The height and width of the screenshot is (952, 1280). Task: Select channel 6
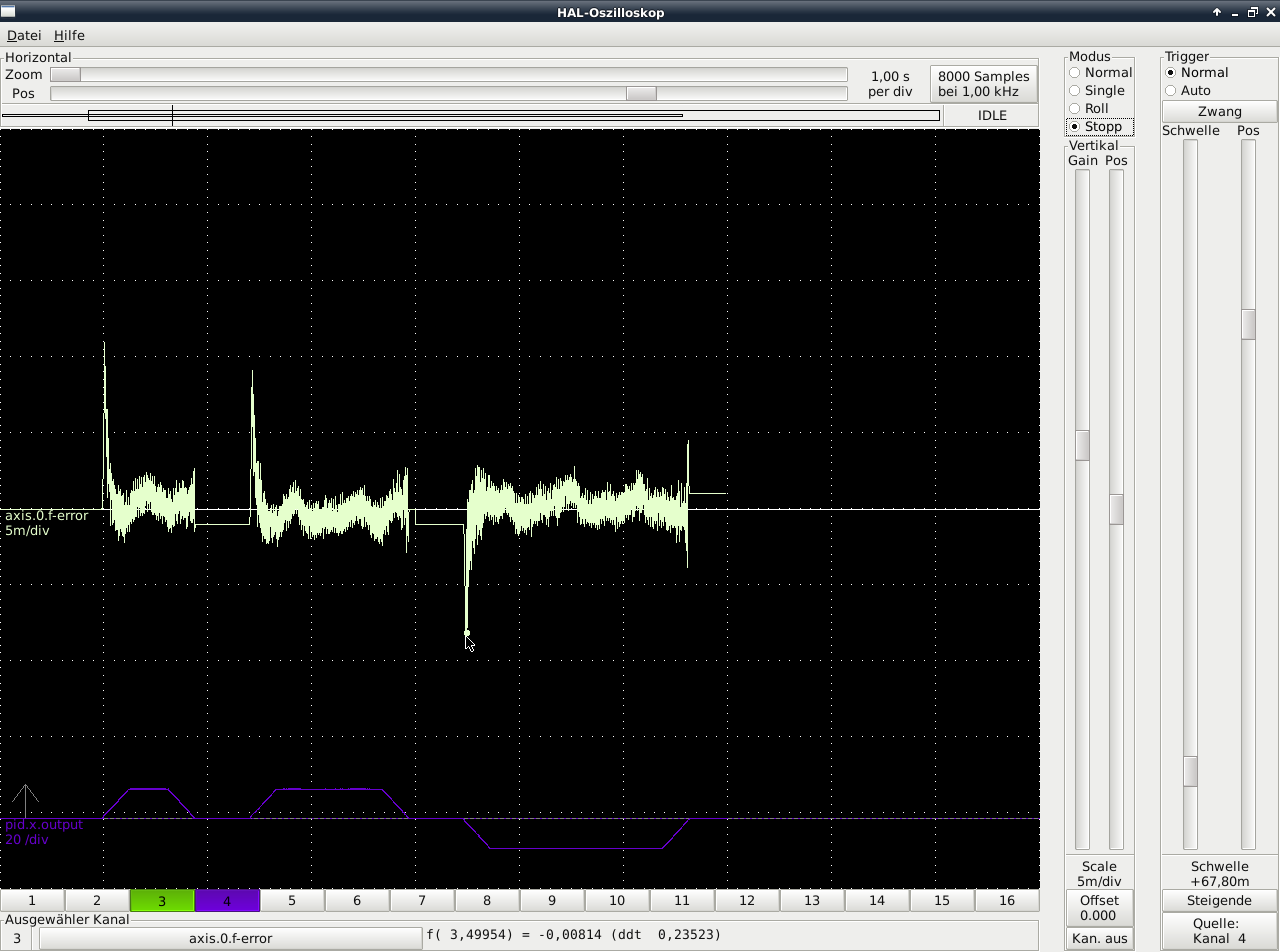(357, 901)
